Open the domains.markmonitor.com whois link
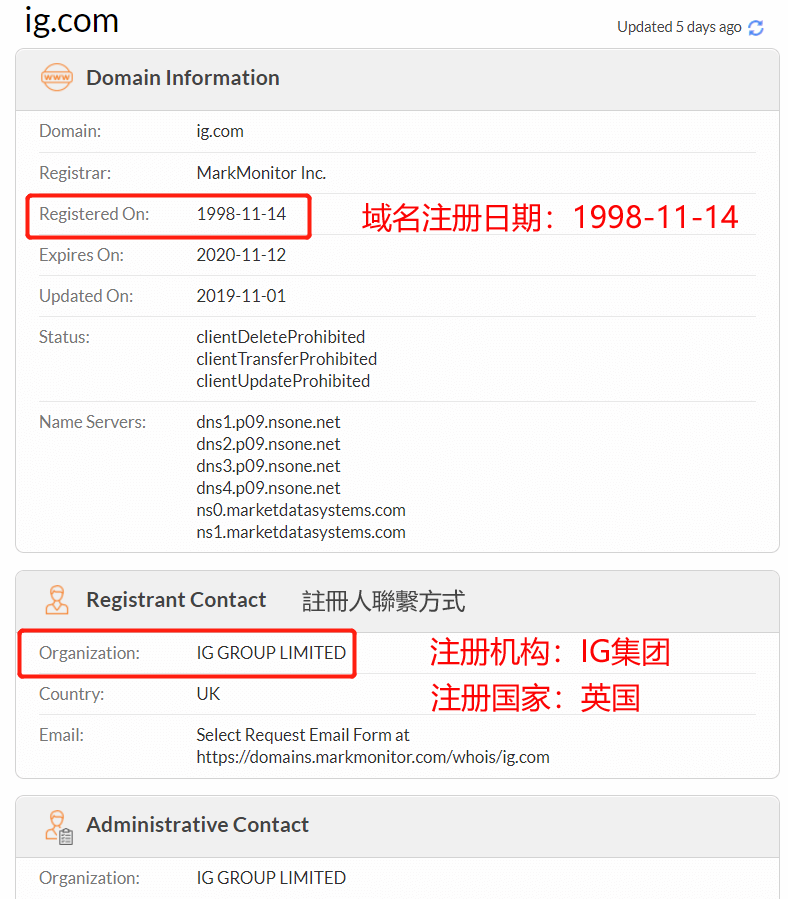The image size is (788, 899). point(373,757)
